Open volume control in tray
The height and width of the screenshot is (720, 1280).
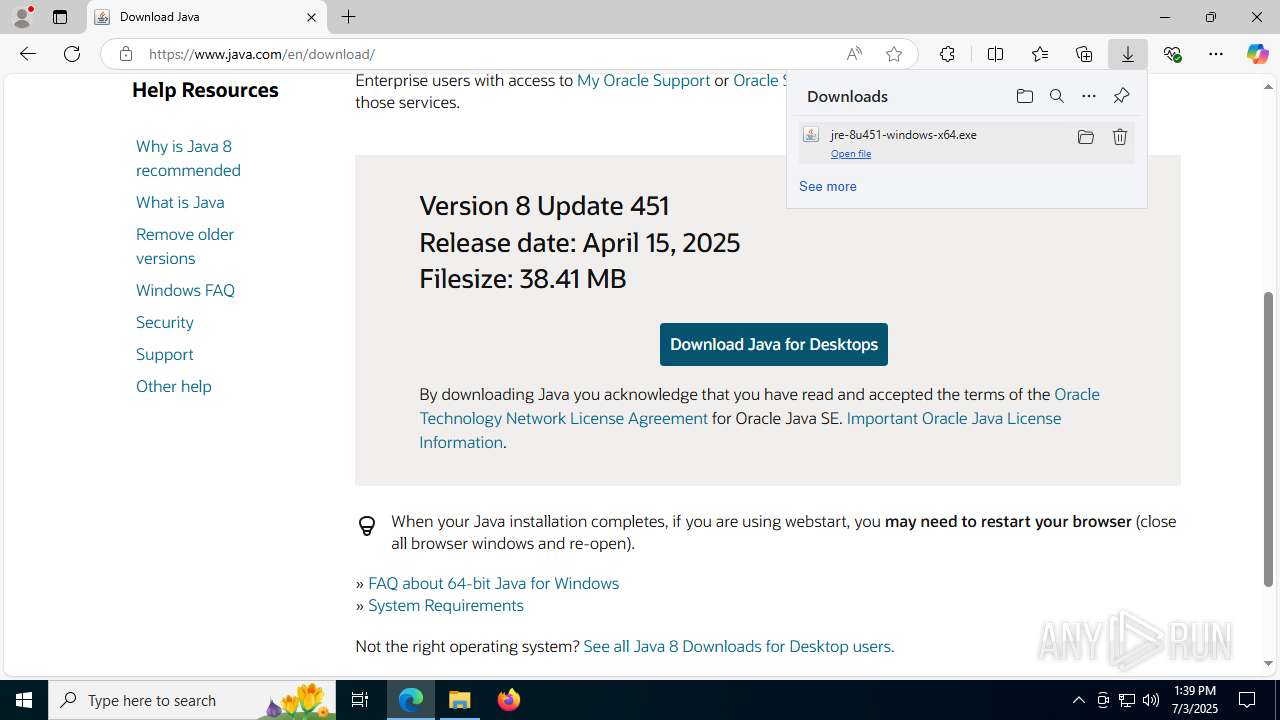point(1151,700)
